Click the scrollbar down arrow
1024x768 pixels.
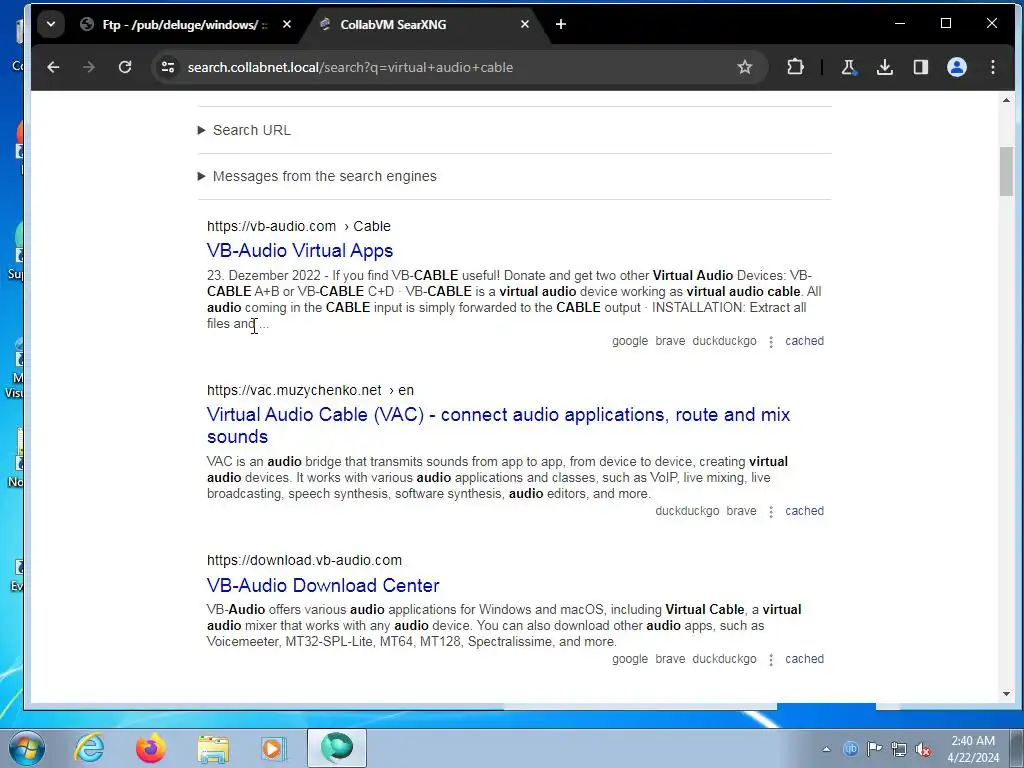(1006, 694)
